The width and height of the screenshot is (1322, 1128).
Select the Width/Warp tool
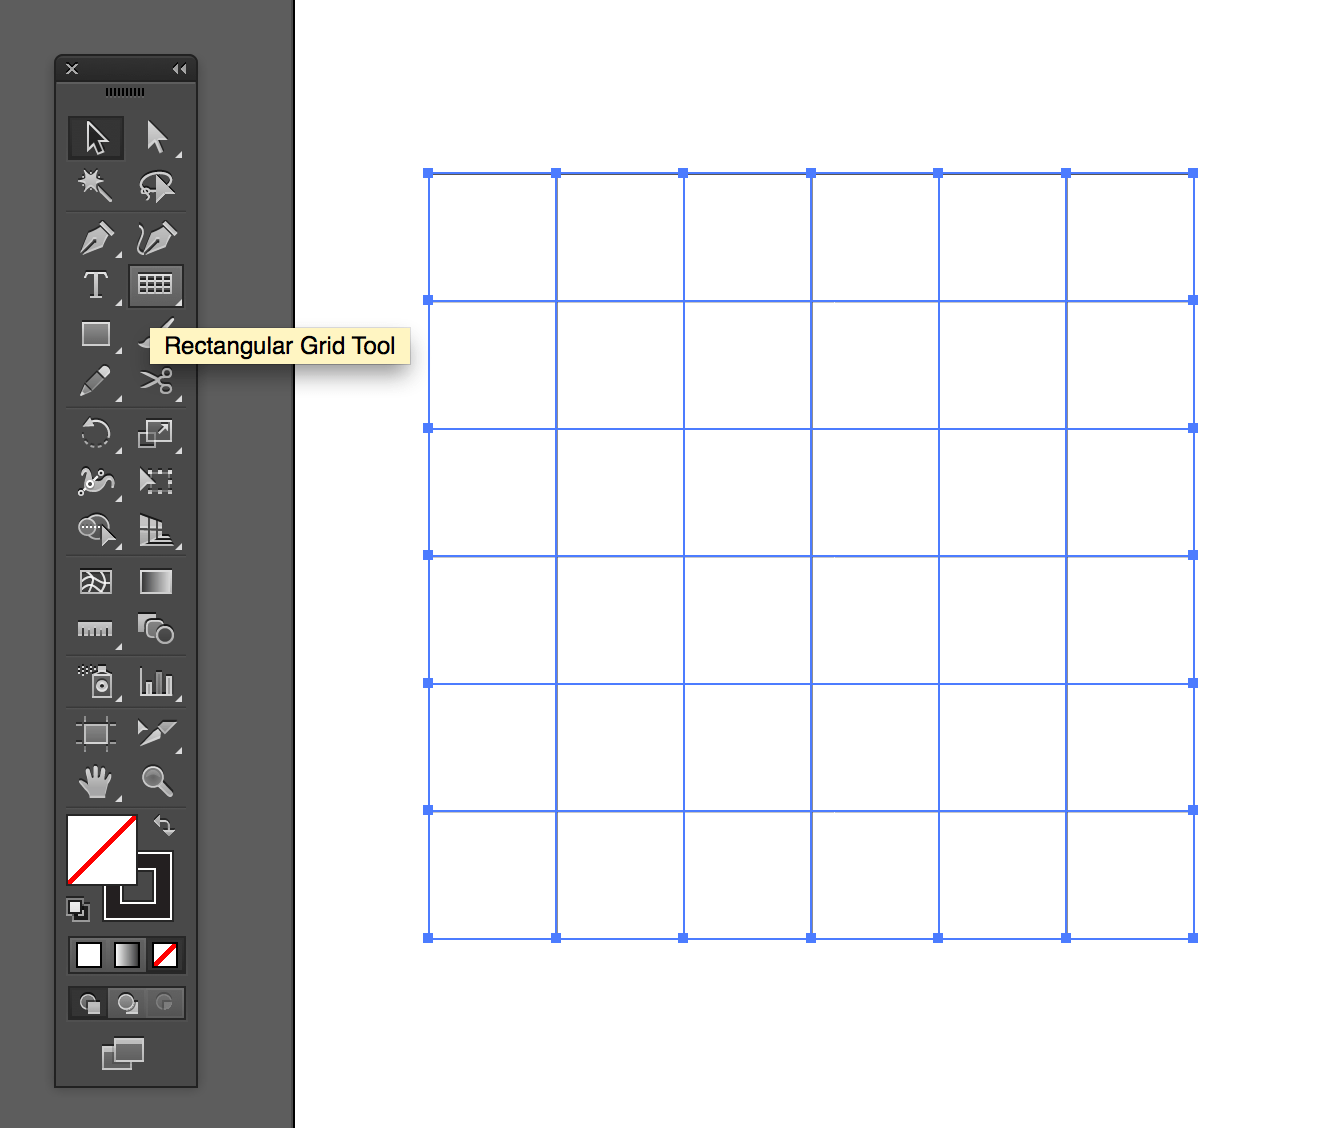[96, 482]
